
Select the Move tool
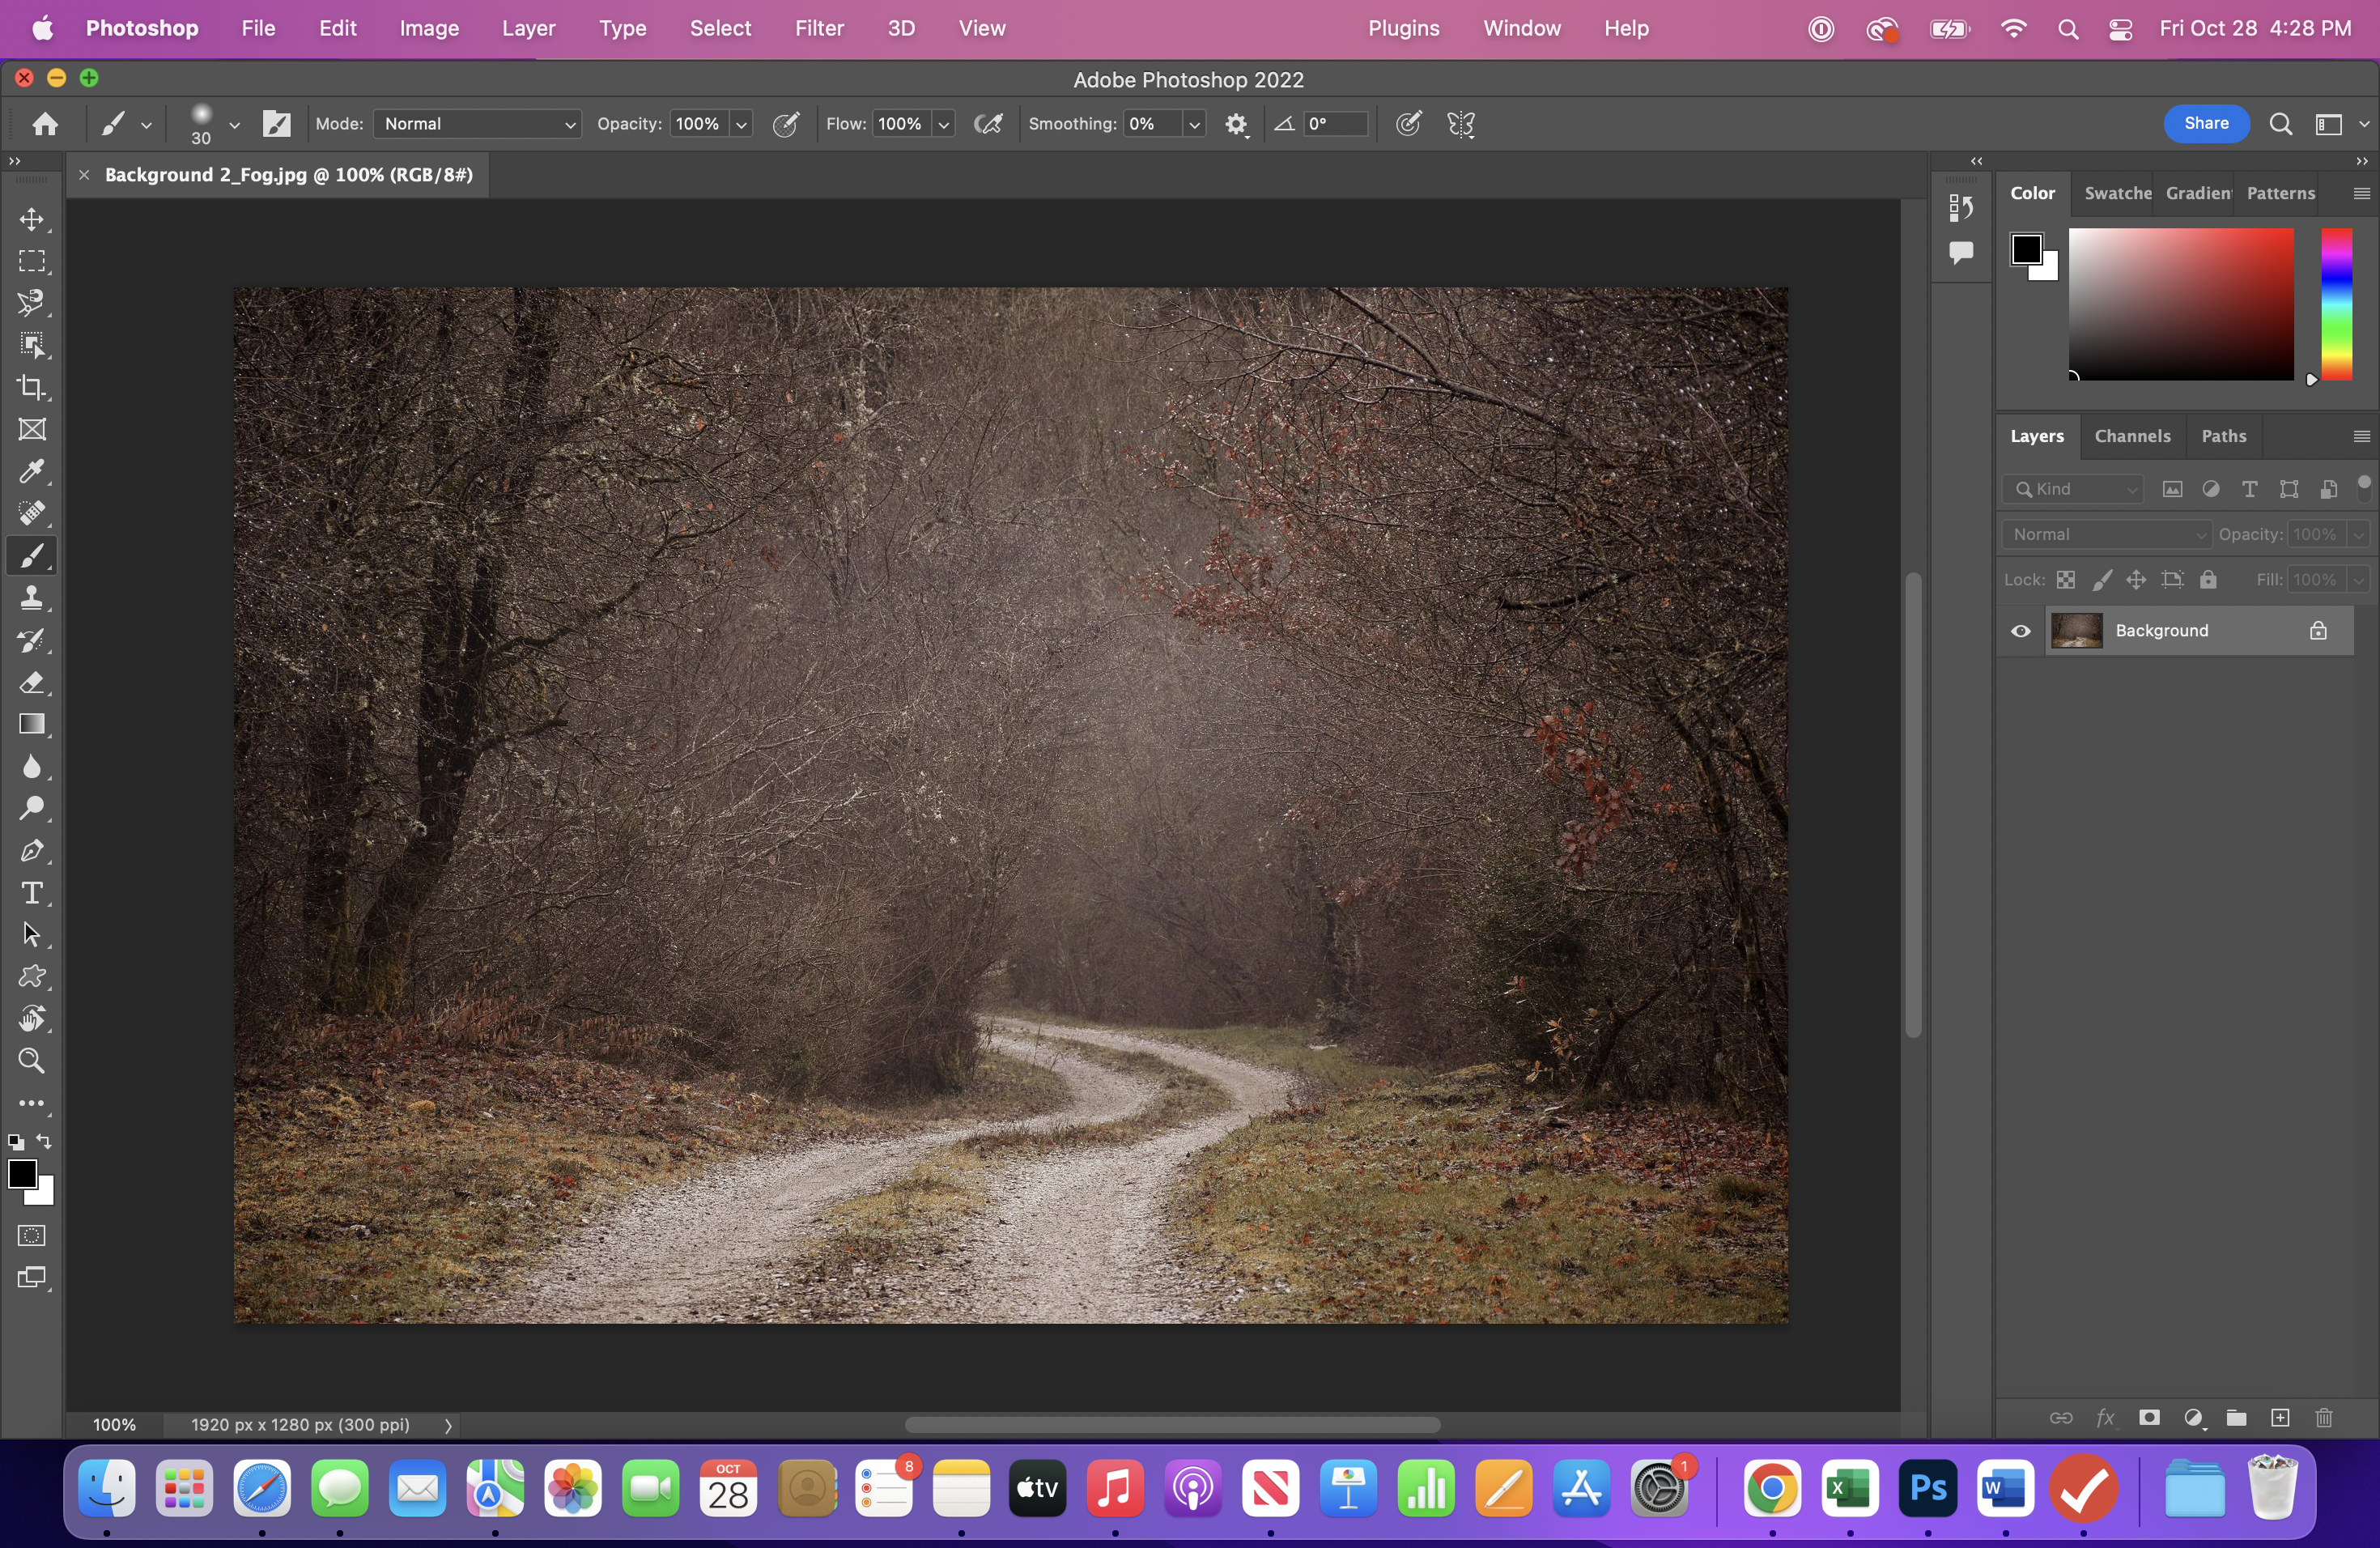click(32, 219)
